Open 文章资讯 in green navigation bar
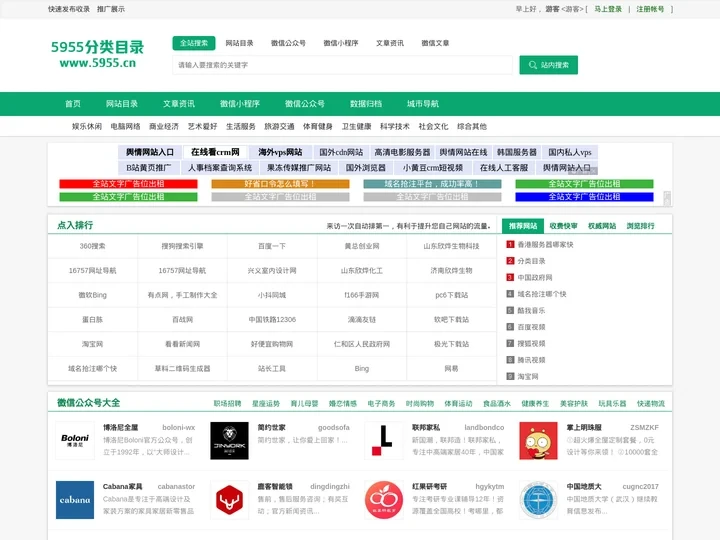Screen dimensions: 720x540 pos(179,104)
